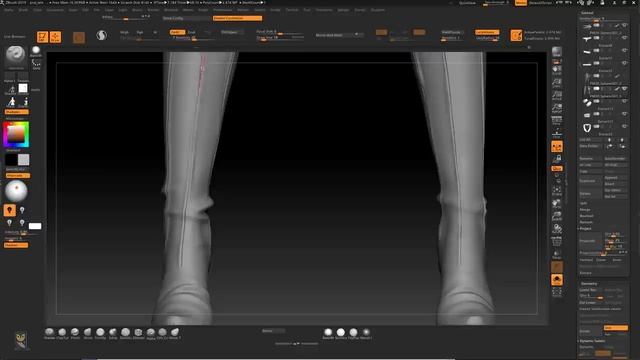Viewport: 640px width, 360px height.
Task: Click the QuickSave button
Action: (x=467, y=3)
